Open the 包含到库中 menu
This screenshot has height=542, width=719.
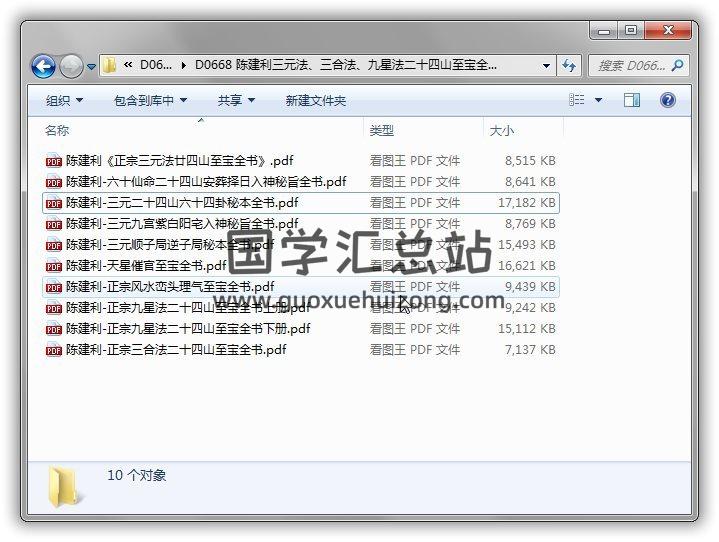(150, 100)
